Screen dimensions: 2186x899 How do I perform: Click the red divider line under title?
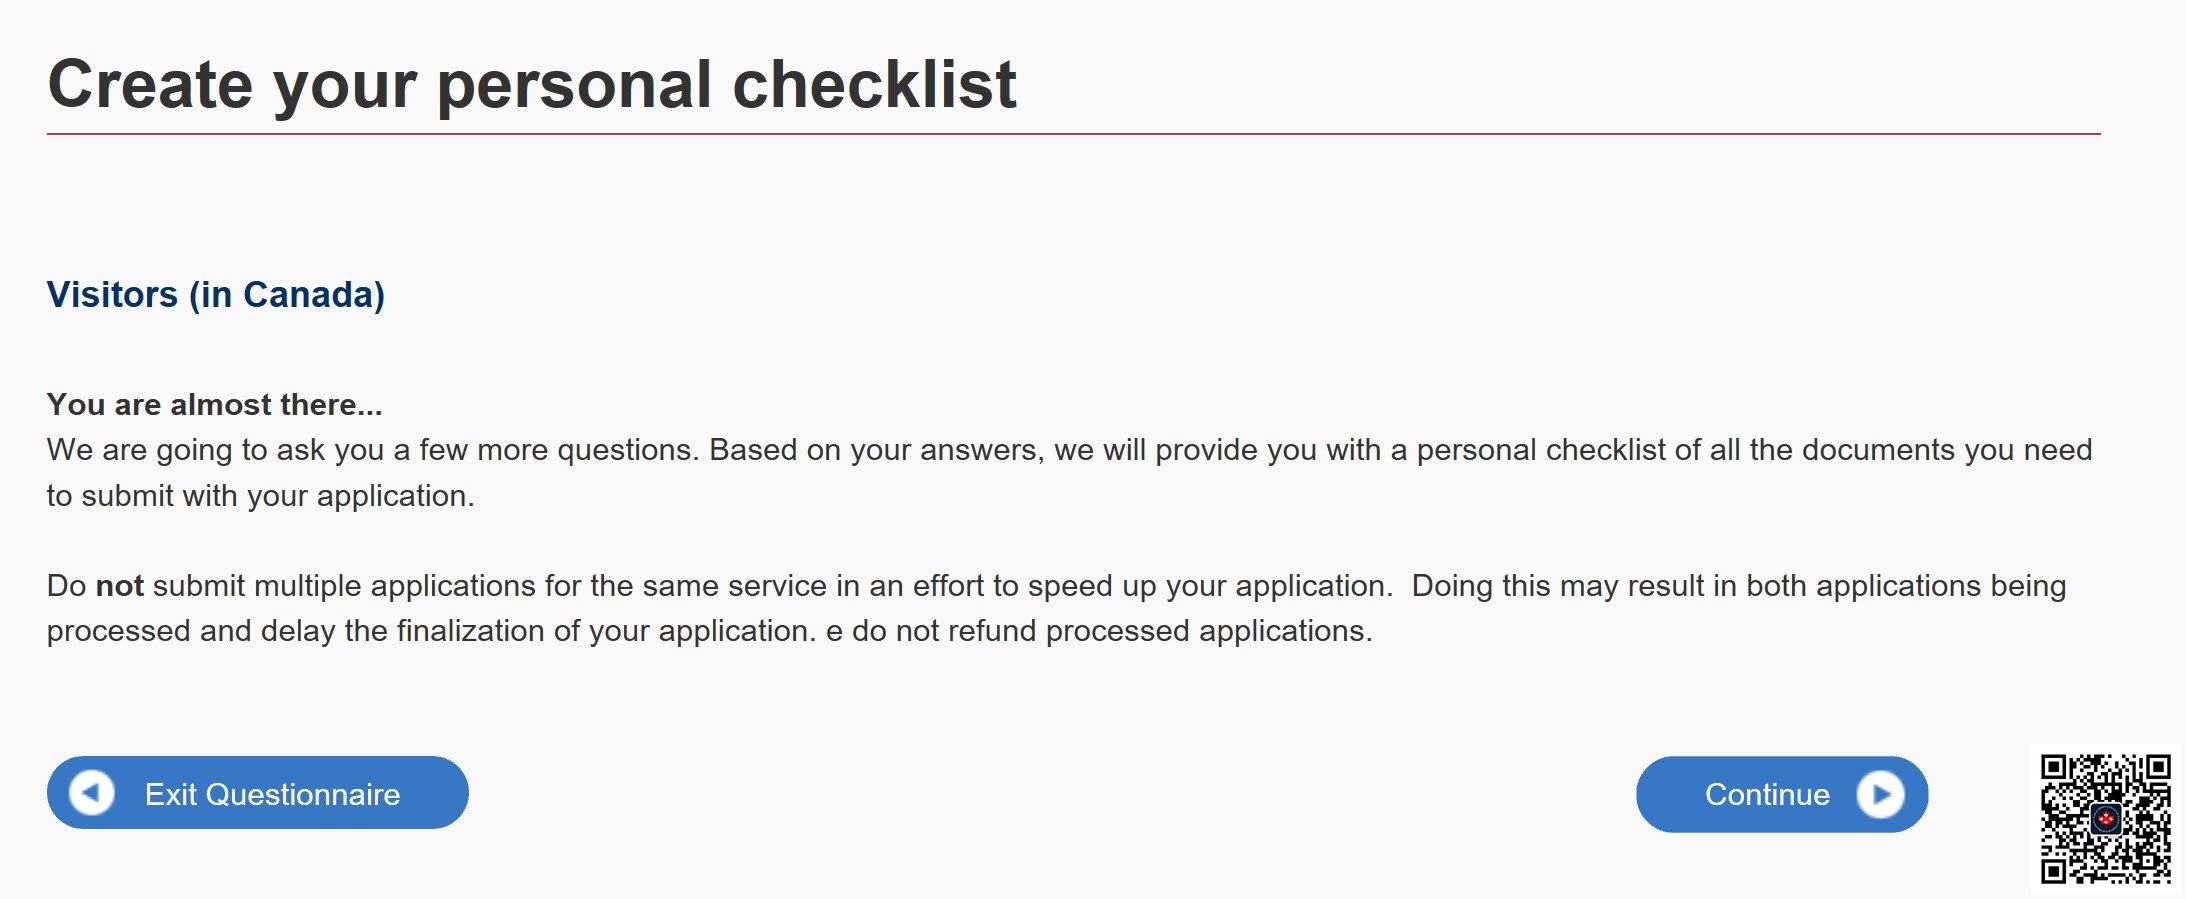pyautogui.click(x=1074, y=133)
